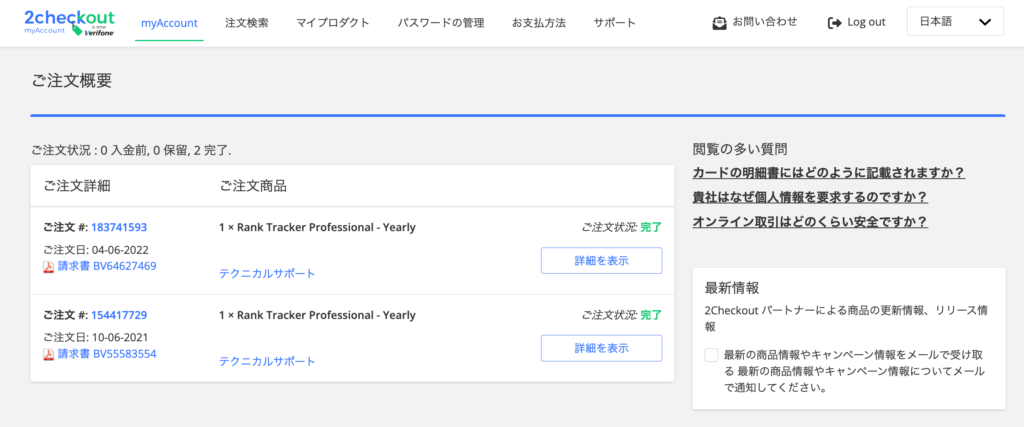Screen dimensions: 1024x427
Task: Click PDF icon beside 請求書 BV55583554
Action: pos(48,354)
